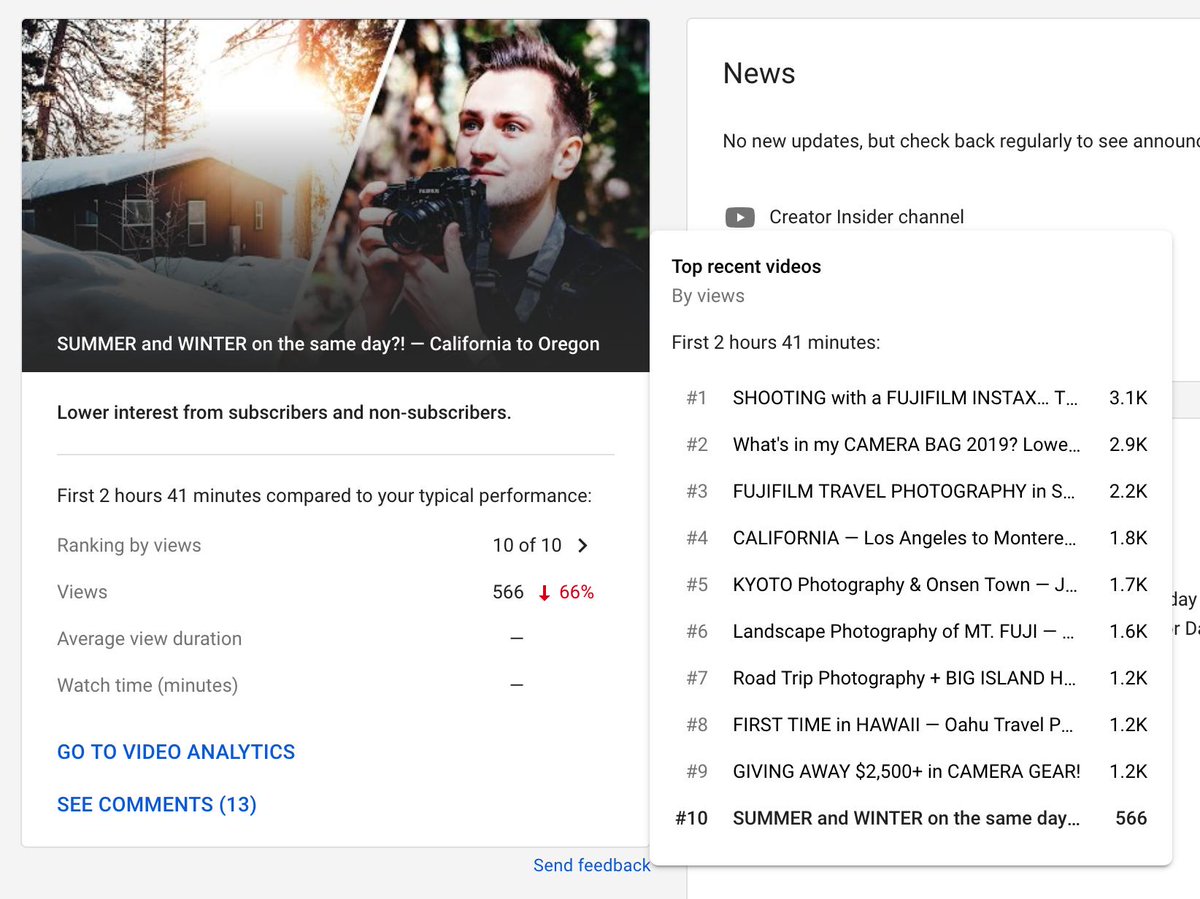1200x899 pixels.
Task: Click the 566 views value in stats card
Action: point(508,593)
